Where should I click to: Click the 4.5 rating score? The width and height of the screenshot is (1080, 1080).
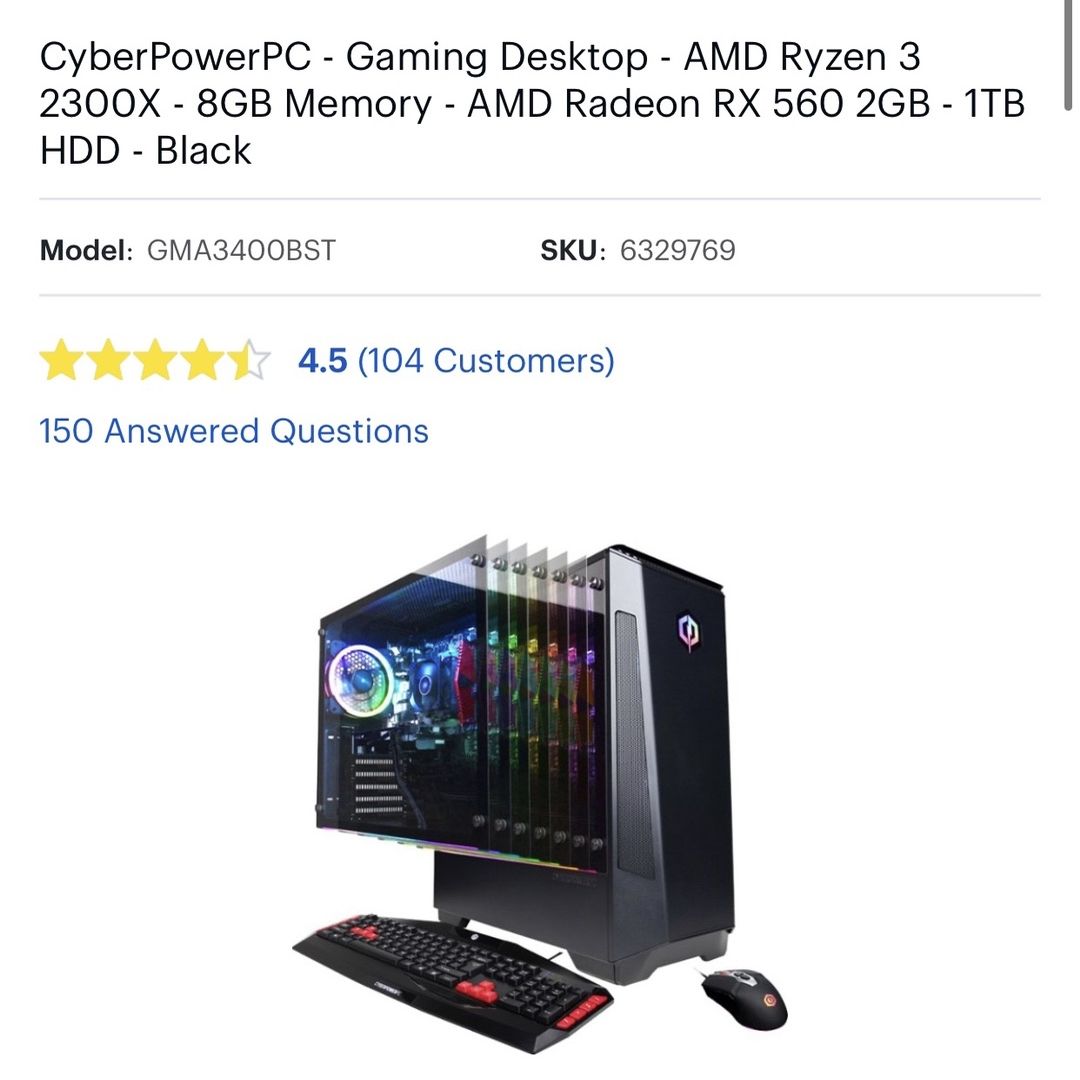coord(322,361)
